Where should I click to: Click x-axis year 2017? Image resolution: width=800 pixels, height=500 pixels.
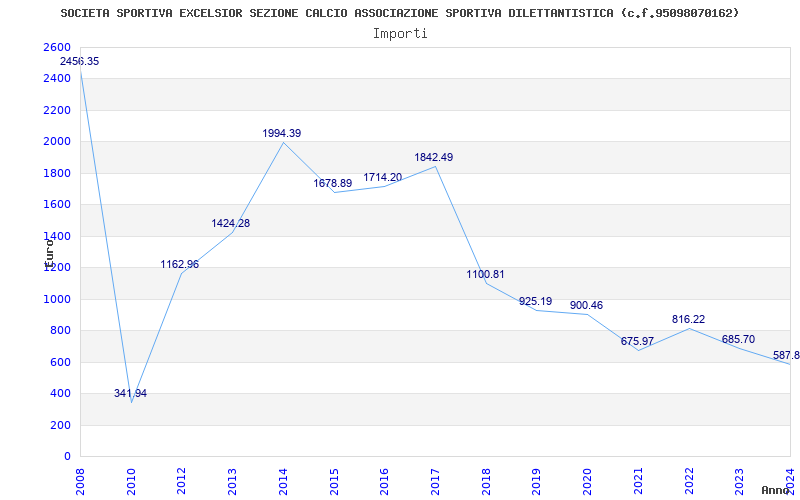click(435, 482)
